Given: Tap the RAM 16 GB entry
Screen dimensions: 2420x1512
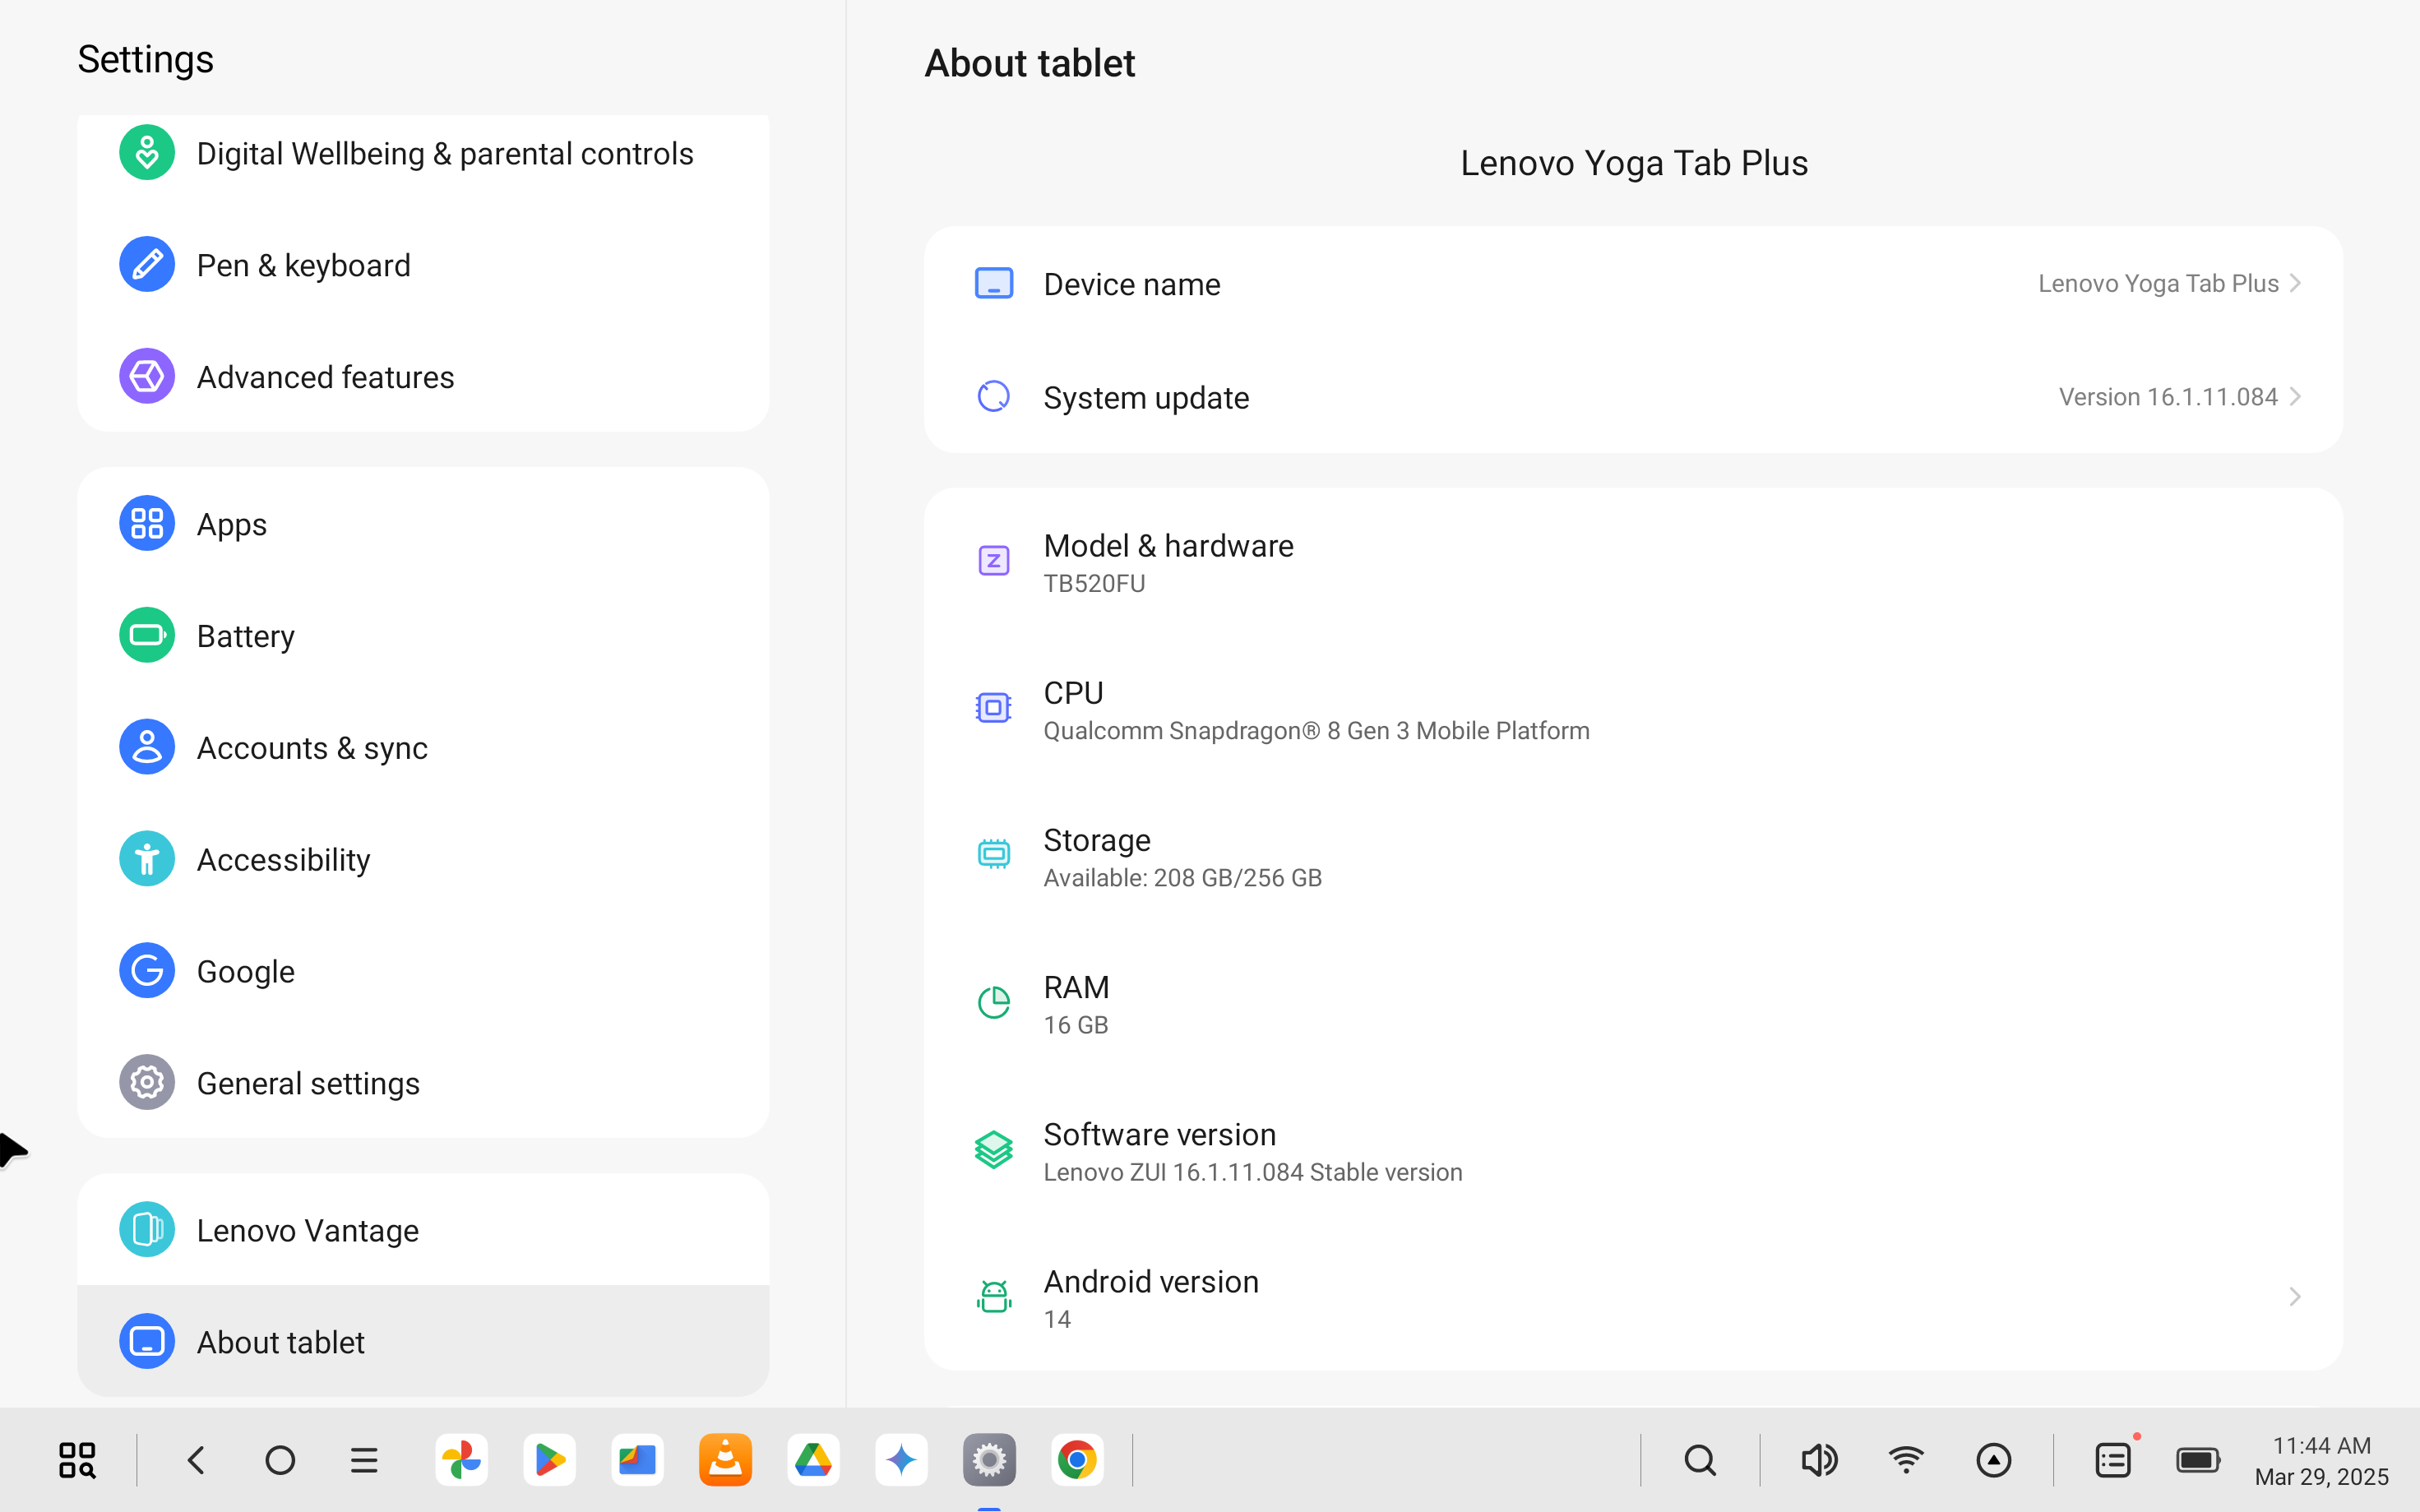Looking at the screenshot, I should (x=1633, y=1004).
